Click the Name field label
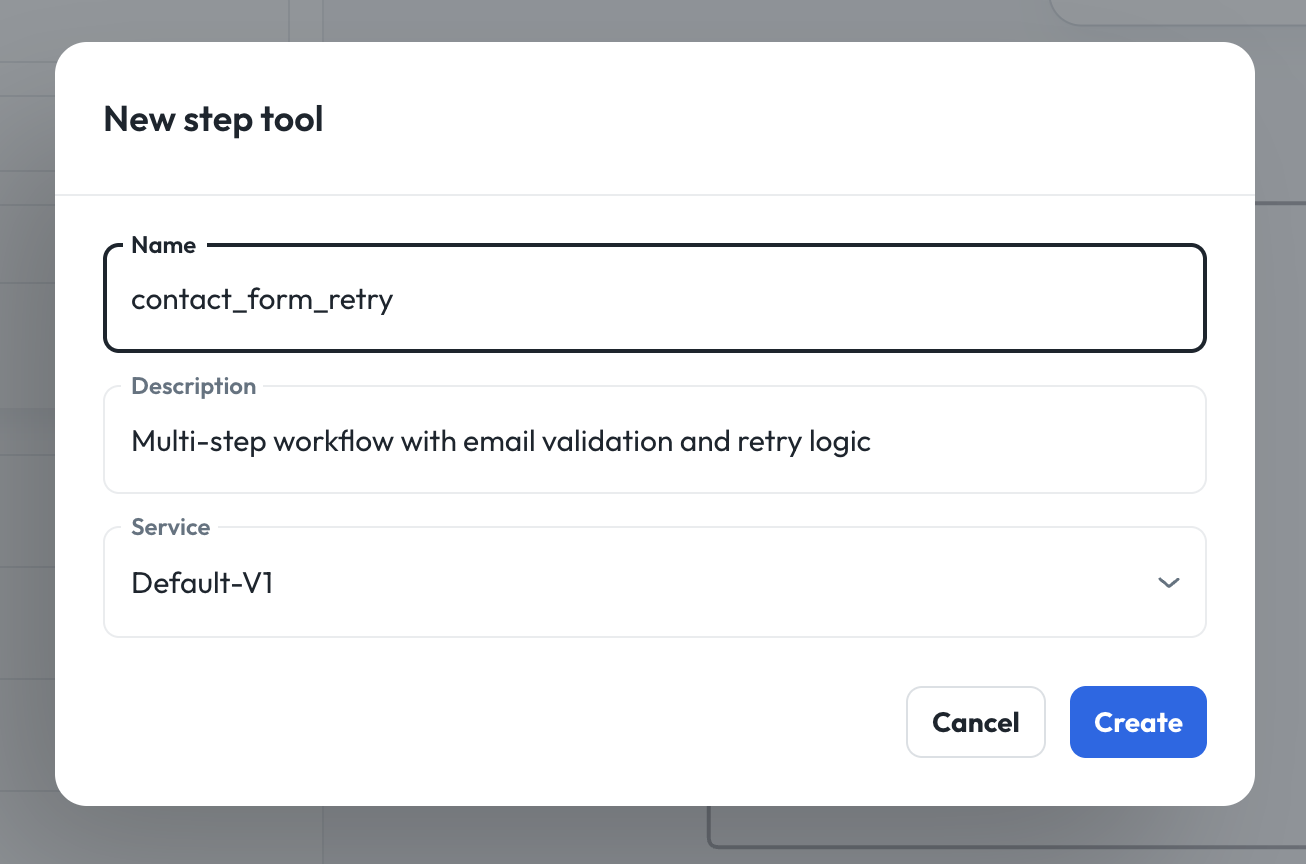 (164, 245)
